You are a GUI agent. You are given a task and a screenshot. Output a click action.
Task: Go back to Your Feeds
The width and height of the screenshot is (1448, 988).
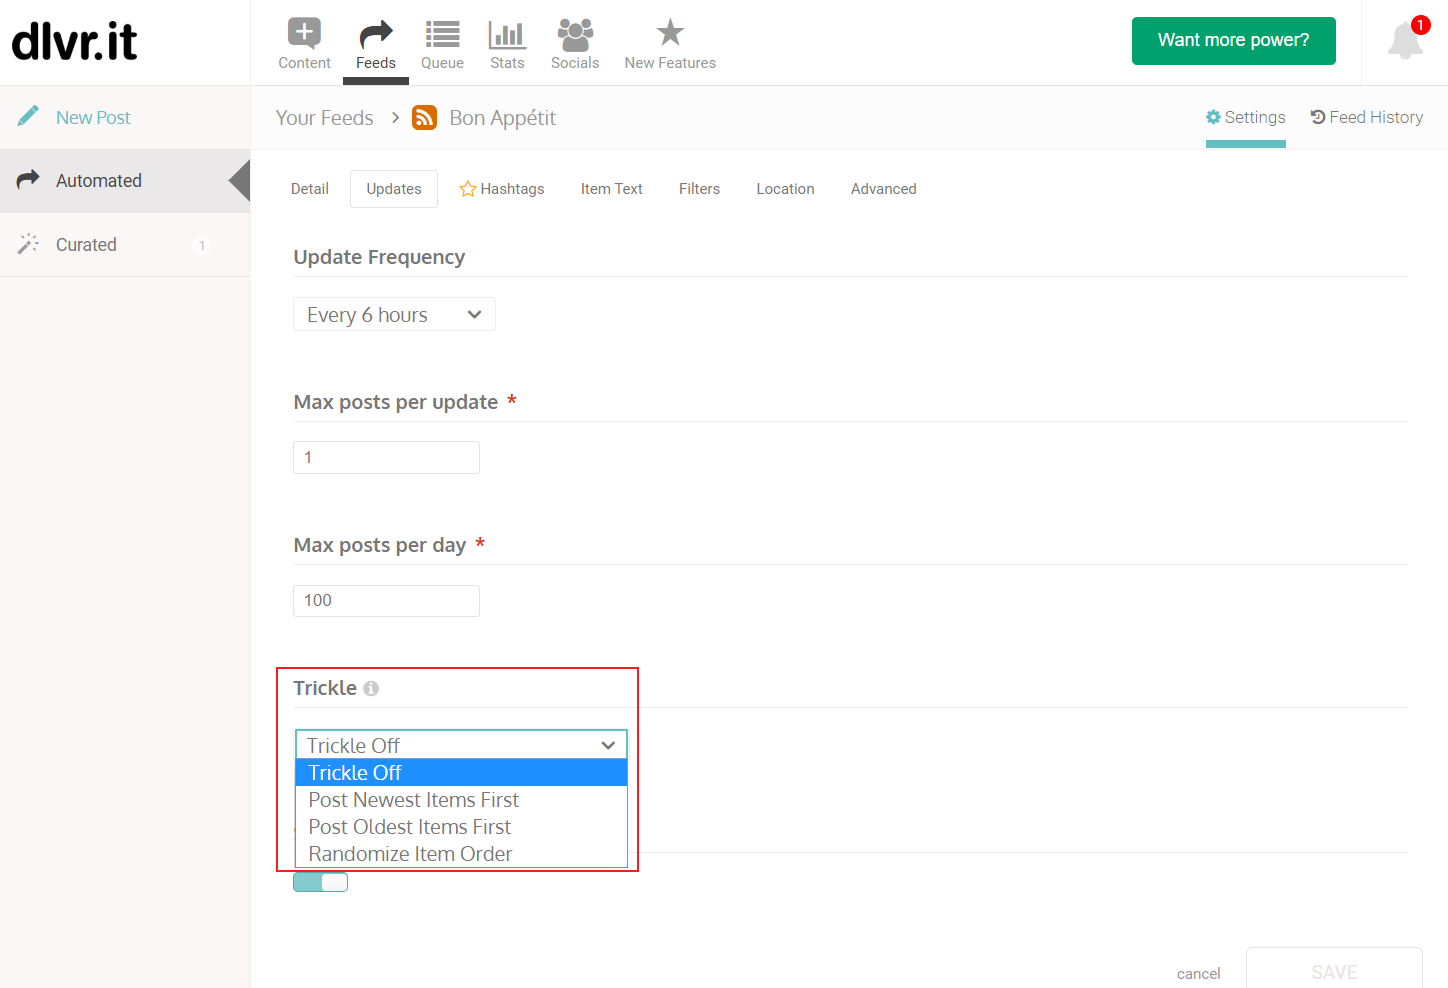click(324, 118)
